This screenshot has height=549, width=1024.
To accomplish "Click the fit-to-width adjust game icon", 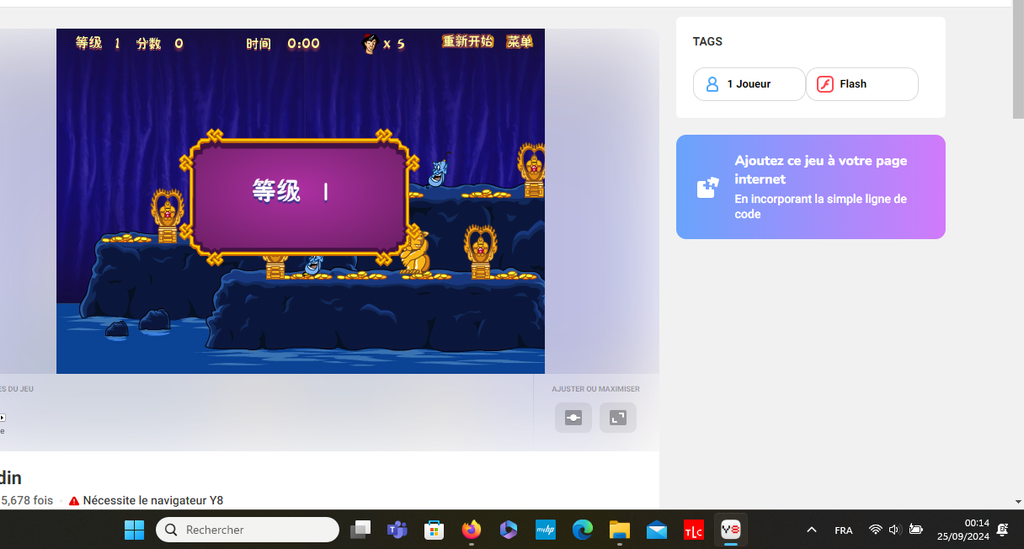I will 573,418.
